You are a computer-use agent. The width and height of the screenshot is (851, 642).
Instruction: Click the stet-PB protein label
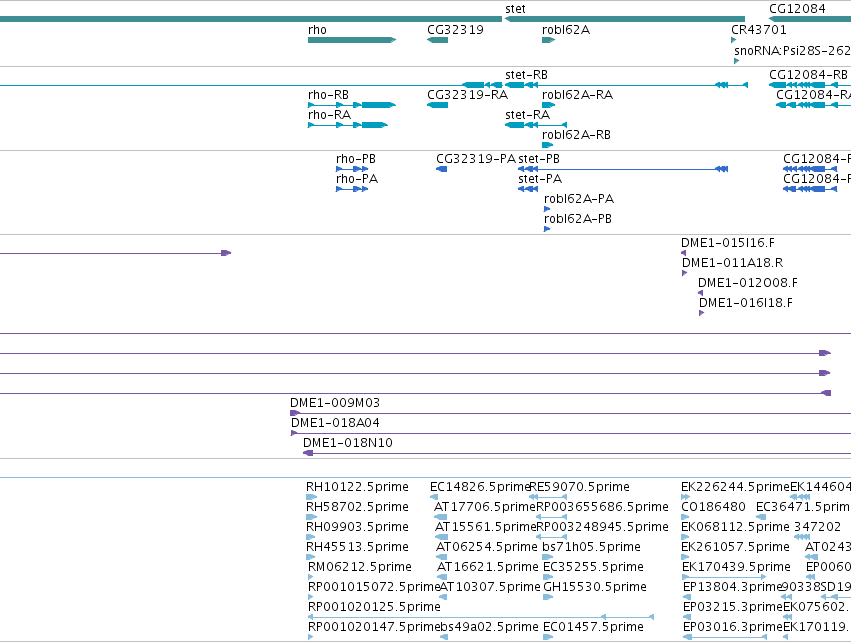538,159
